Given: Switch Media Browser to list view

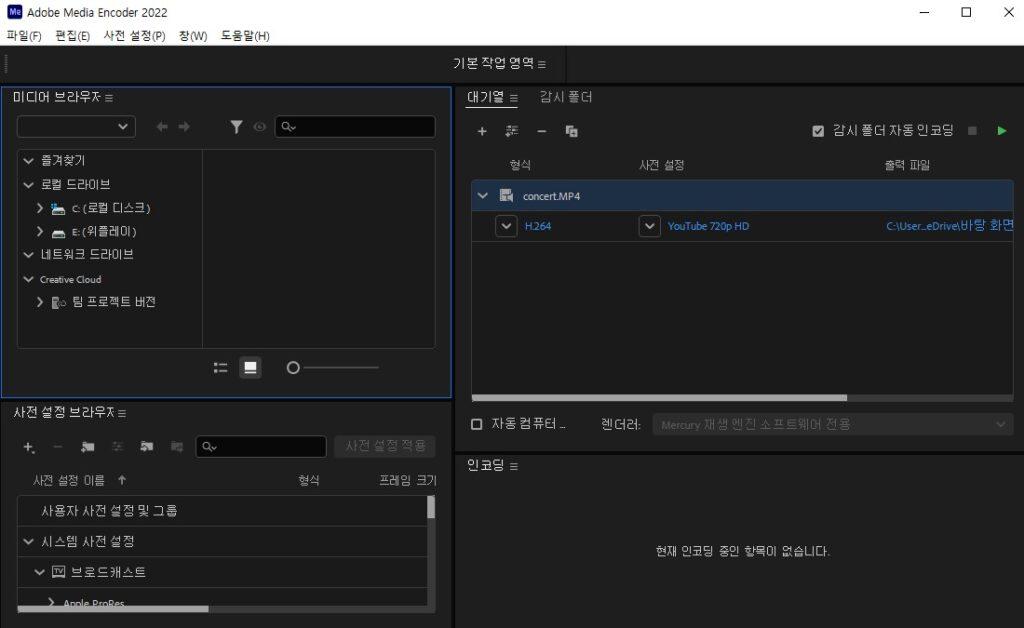Looking at the screenshot, I should tap(221, 368).
